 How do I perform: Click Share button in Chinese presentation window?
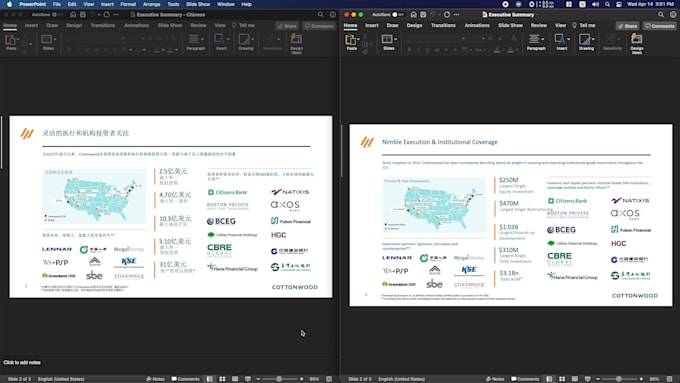[287, 26]
